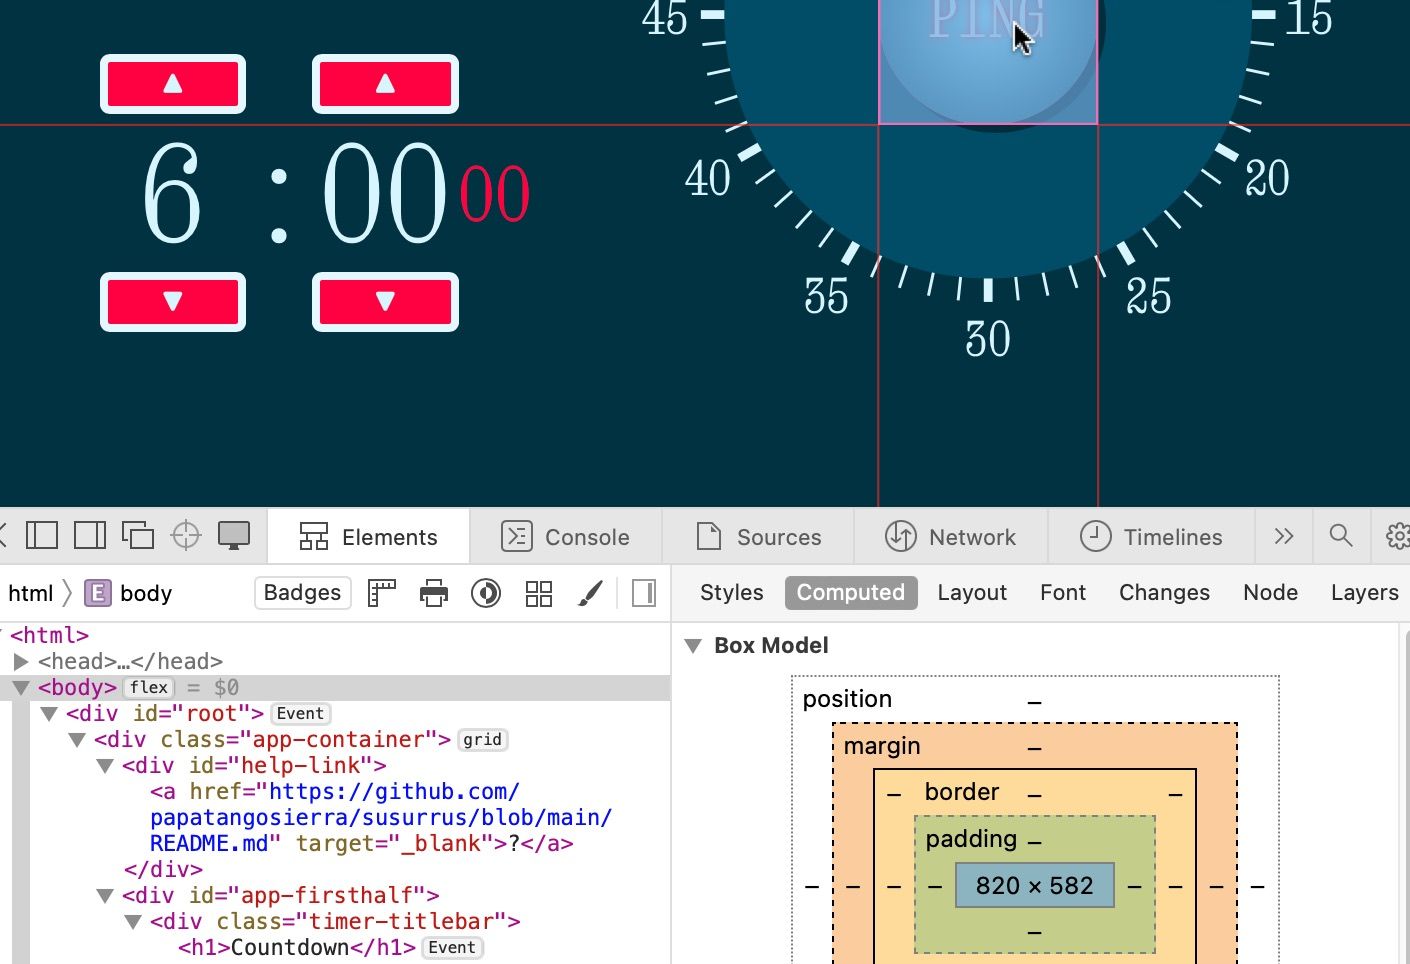Activate the crosshair element selection tool

tap(186, 536)
